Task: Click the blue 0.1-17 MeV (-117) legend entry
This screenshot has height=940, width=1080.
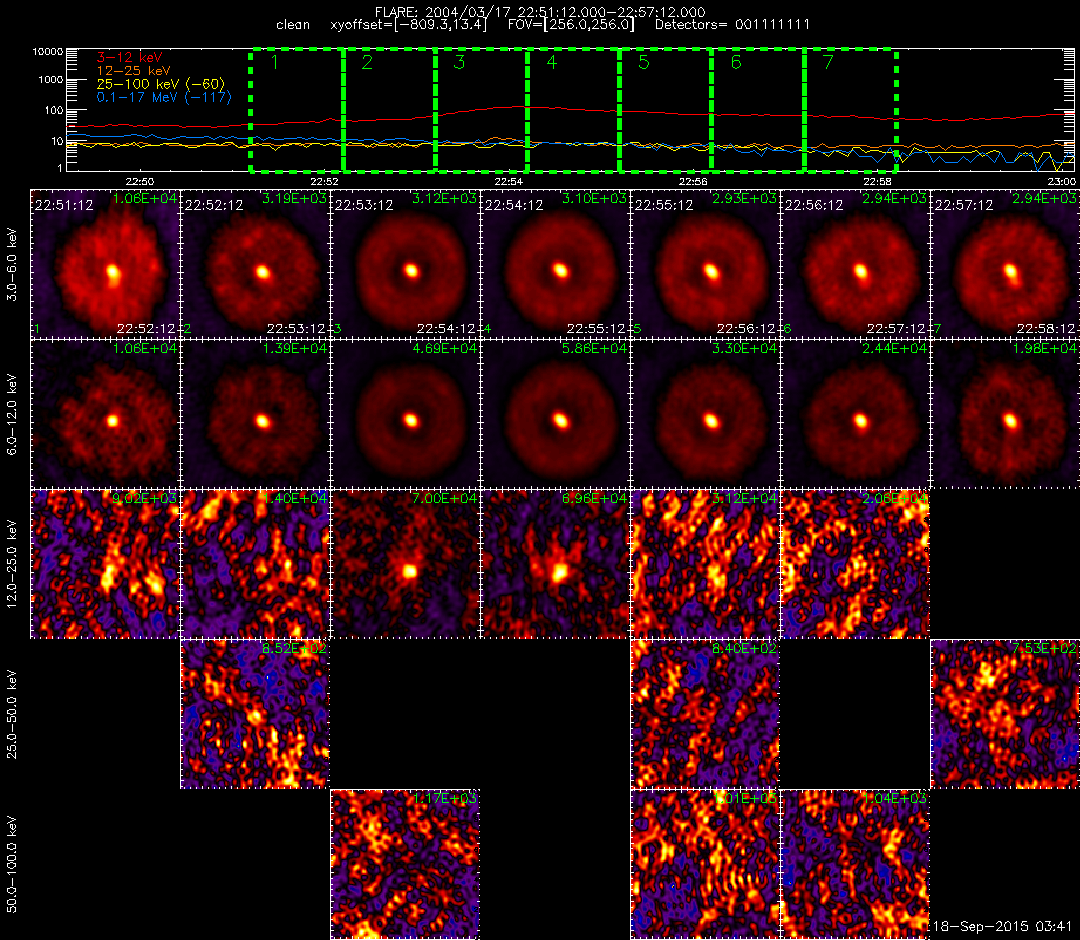Action: 164,97
